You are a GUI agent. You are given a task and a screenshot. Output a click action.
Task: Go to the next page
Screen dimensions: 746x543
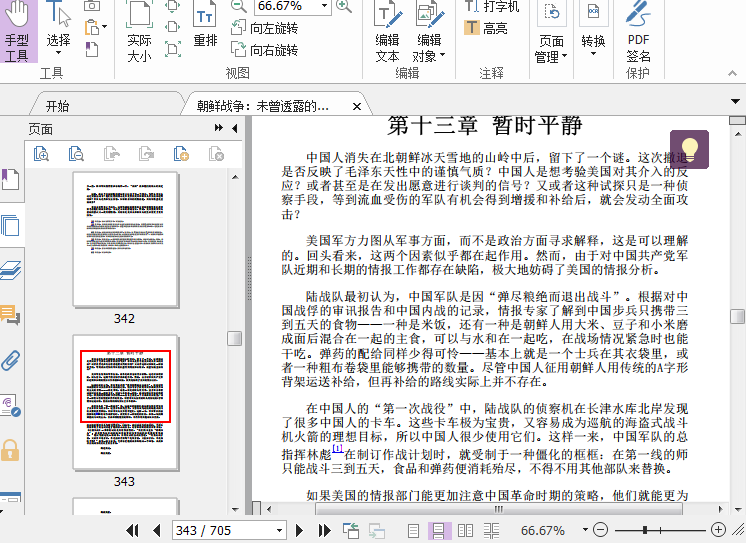tap(299, 530)
